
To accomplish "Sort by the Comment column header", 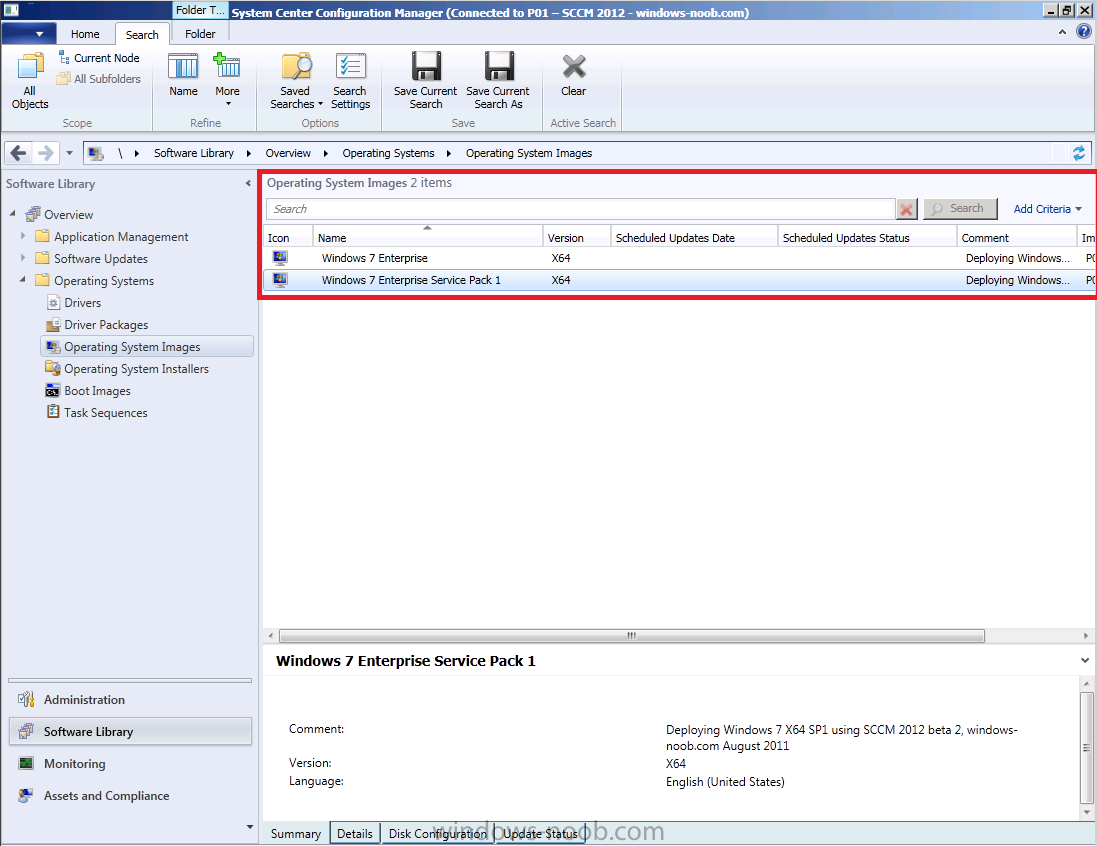I will click(1016, 238).
